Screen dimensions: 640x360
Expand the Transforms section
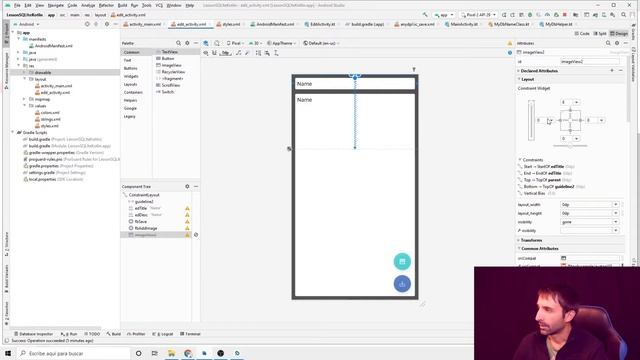click(519, 240)
